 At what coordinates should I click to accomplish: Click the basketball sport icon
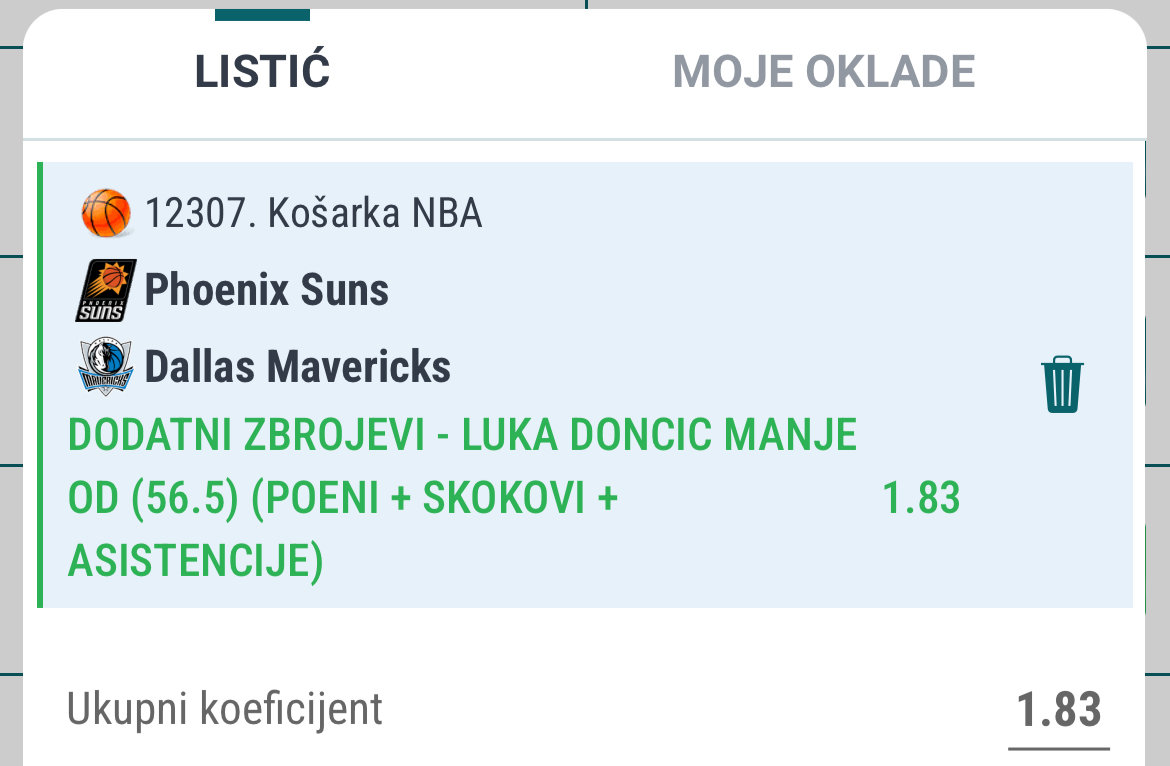106,213
